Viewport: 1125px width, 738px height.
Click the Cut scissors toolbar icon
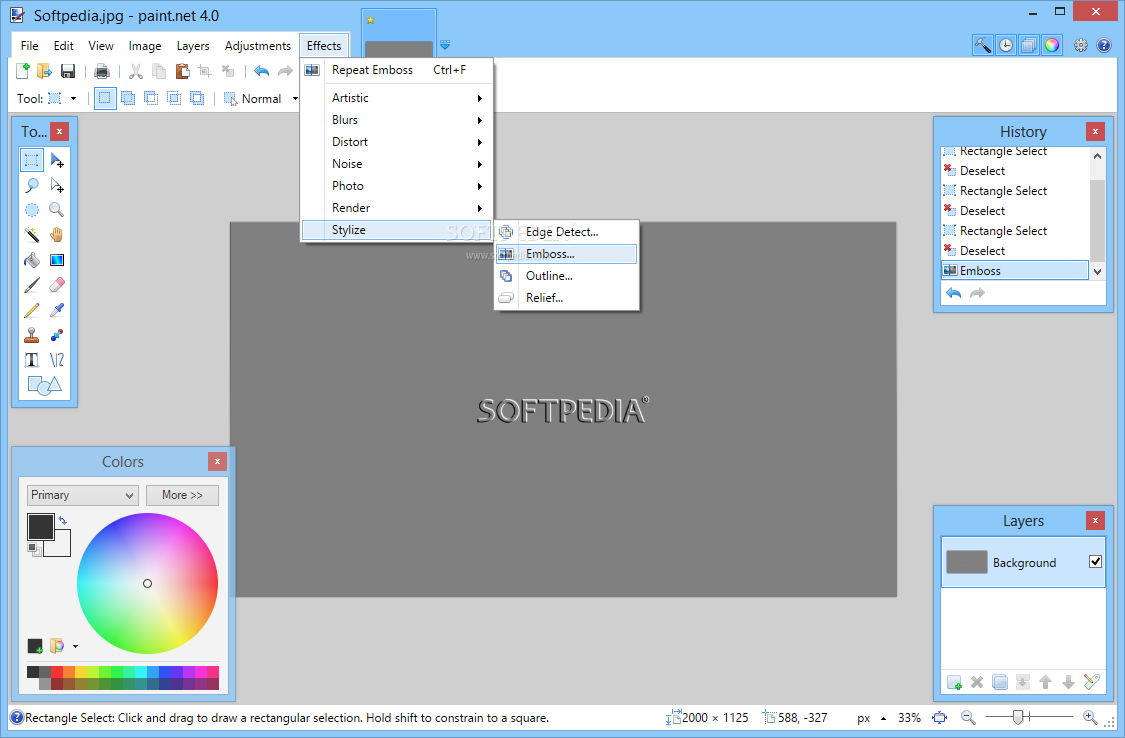(136, 70)
